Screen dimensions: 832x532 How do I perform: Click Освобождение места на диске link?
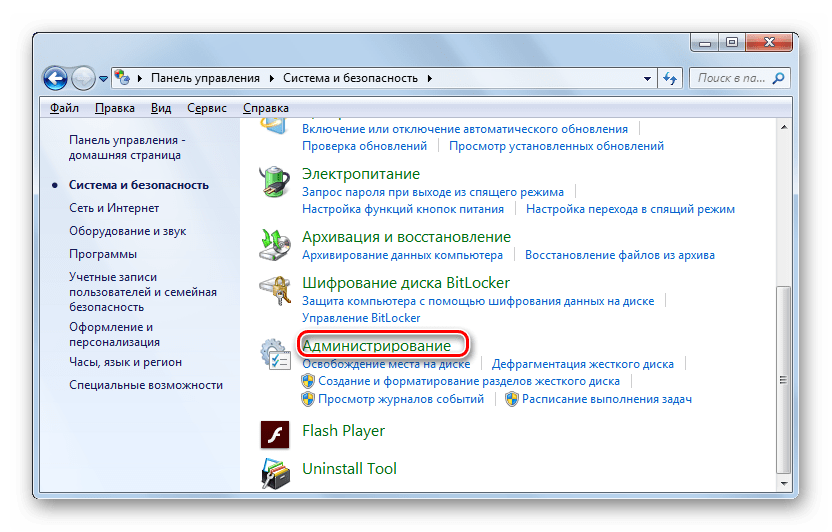coord(386,364)
